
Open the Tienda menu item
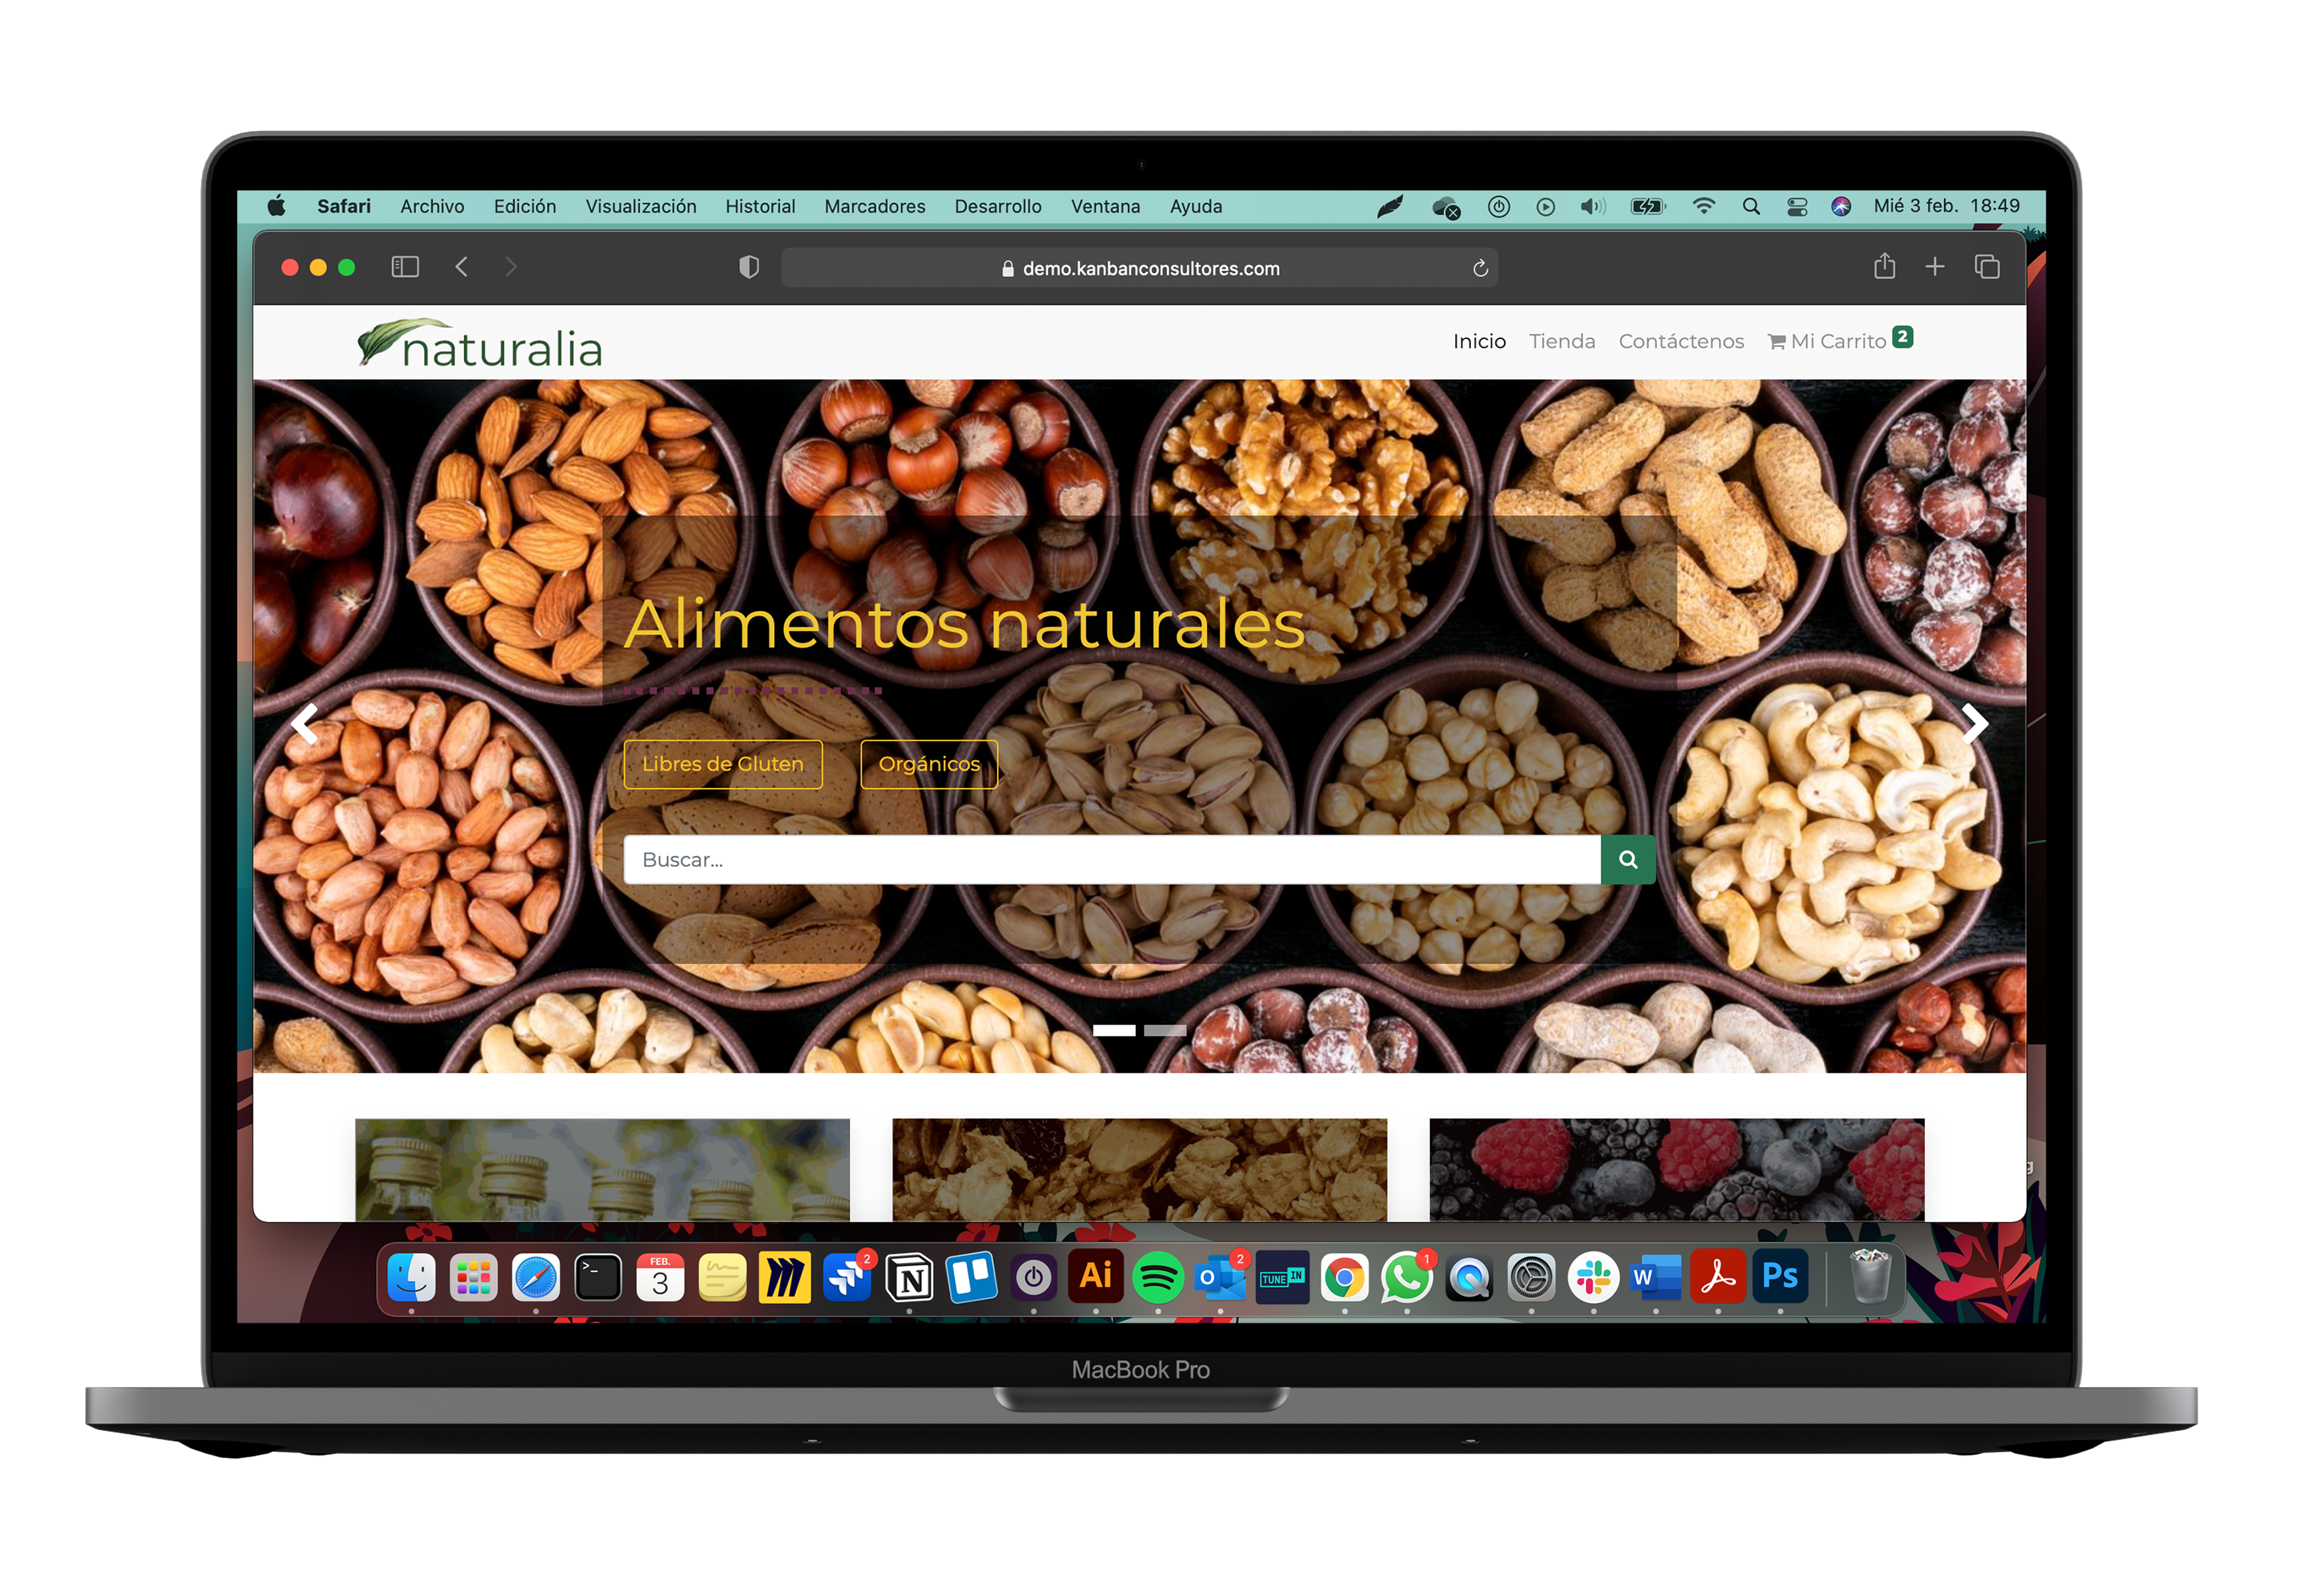1559,340
